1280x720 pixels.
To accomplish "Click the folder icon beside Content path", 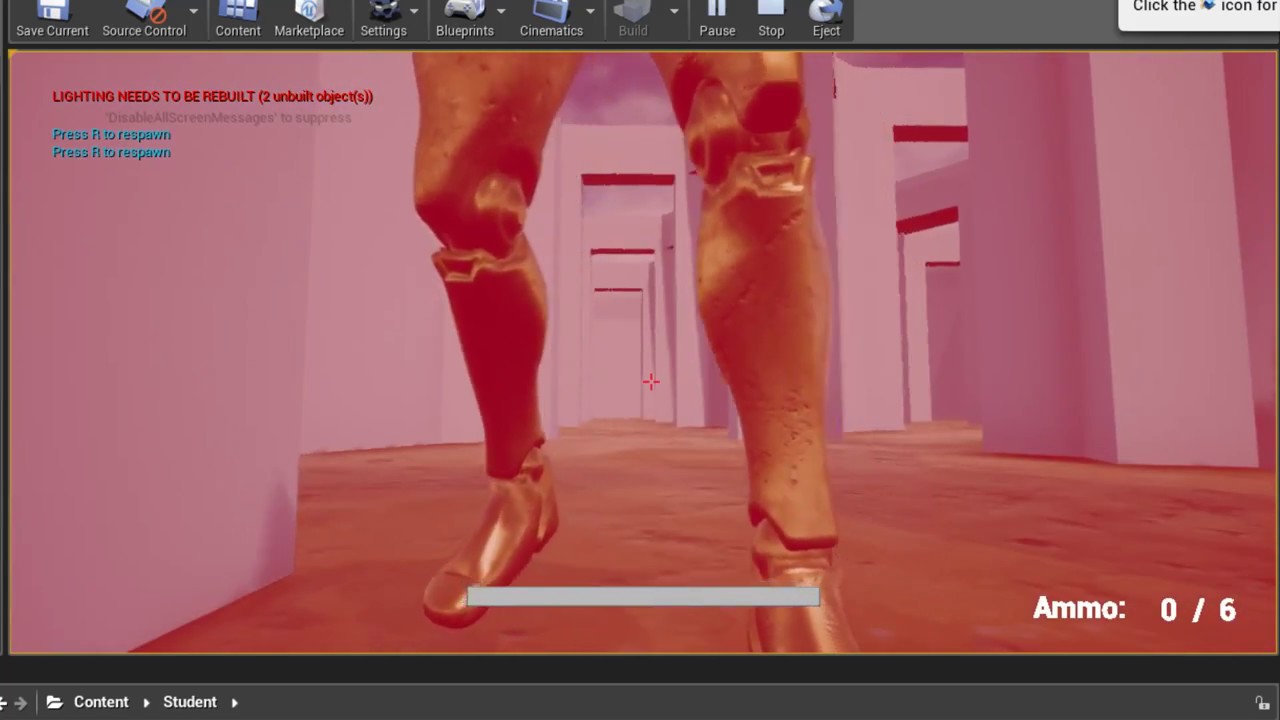I will (55, 702).
